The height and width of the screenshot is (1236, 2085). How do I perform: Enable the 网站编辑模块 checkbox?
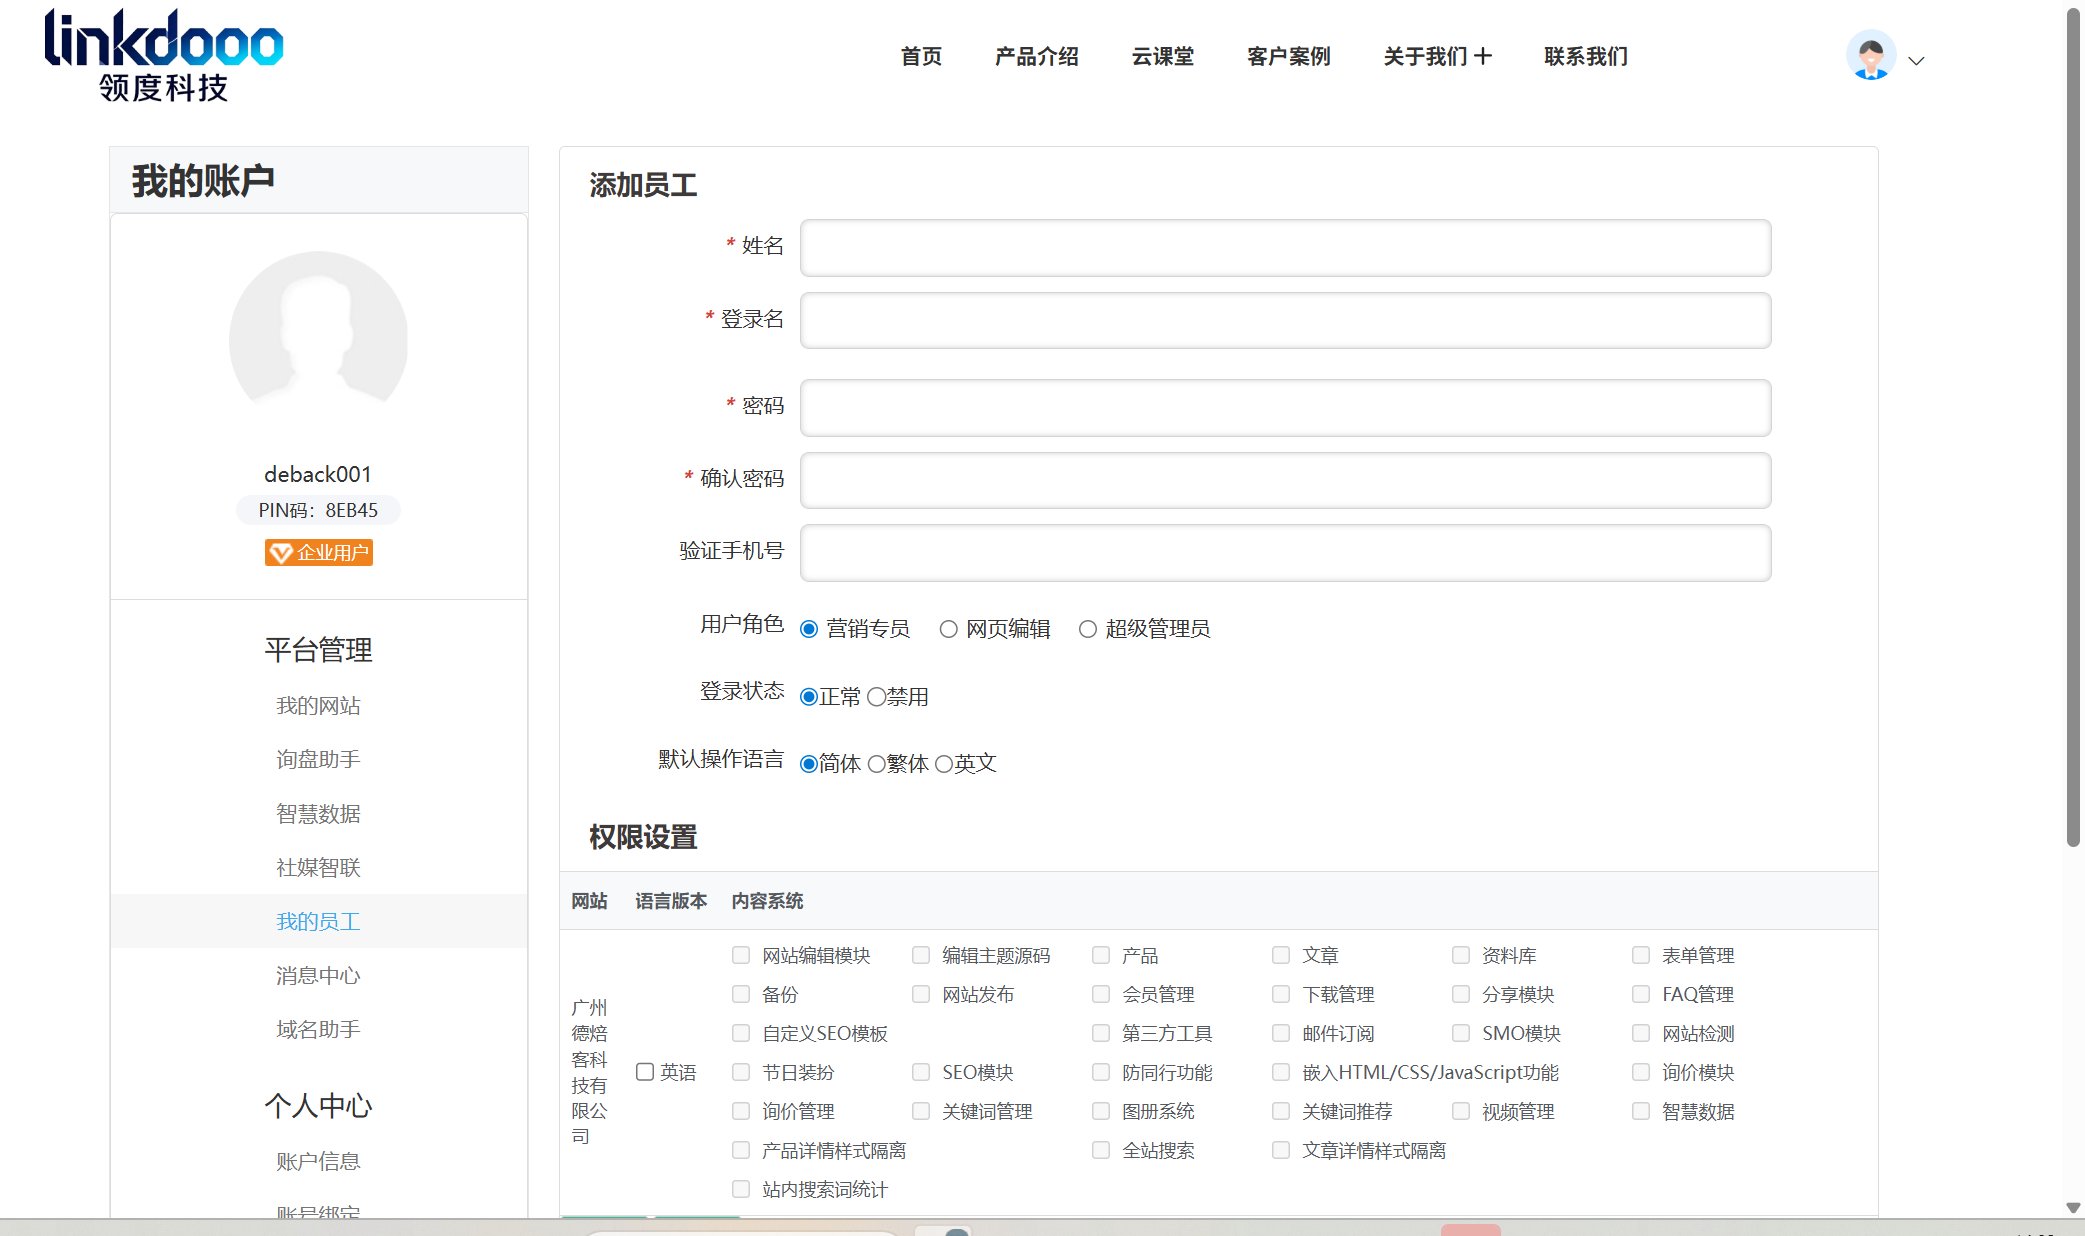tap(741, 955)
